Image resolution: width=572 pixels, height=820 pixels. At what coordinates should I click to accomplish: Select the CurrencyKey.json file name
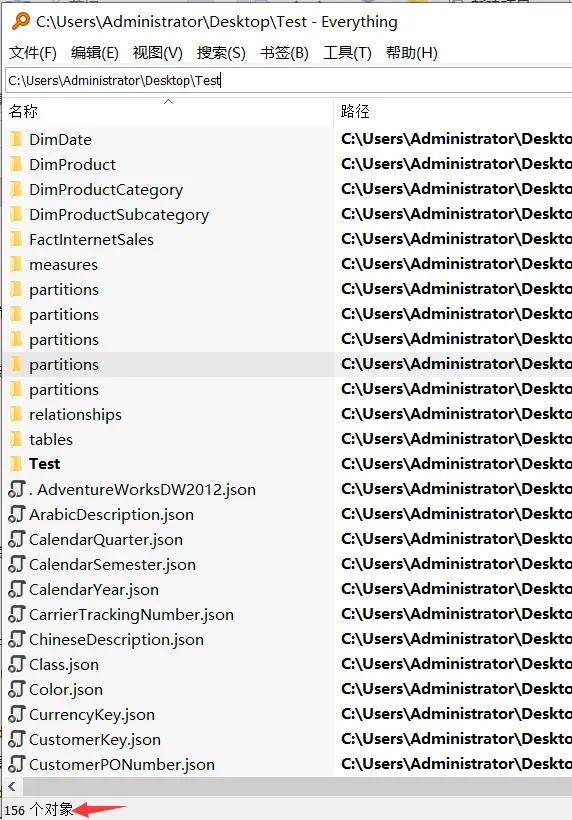tap(92, 715)
